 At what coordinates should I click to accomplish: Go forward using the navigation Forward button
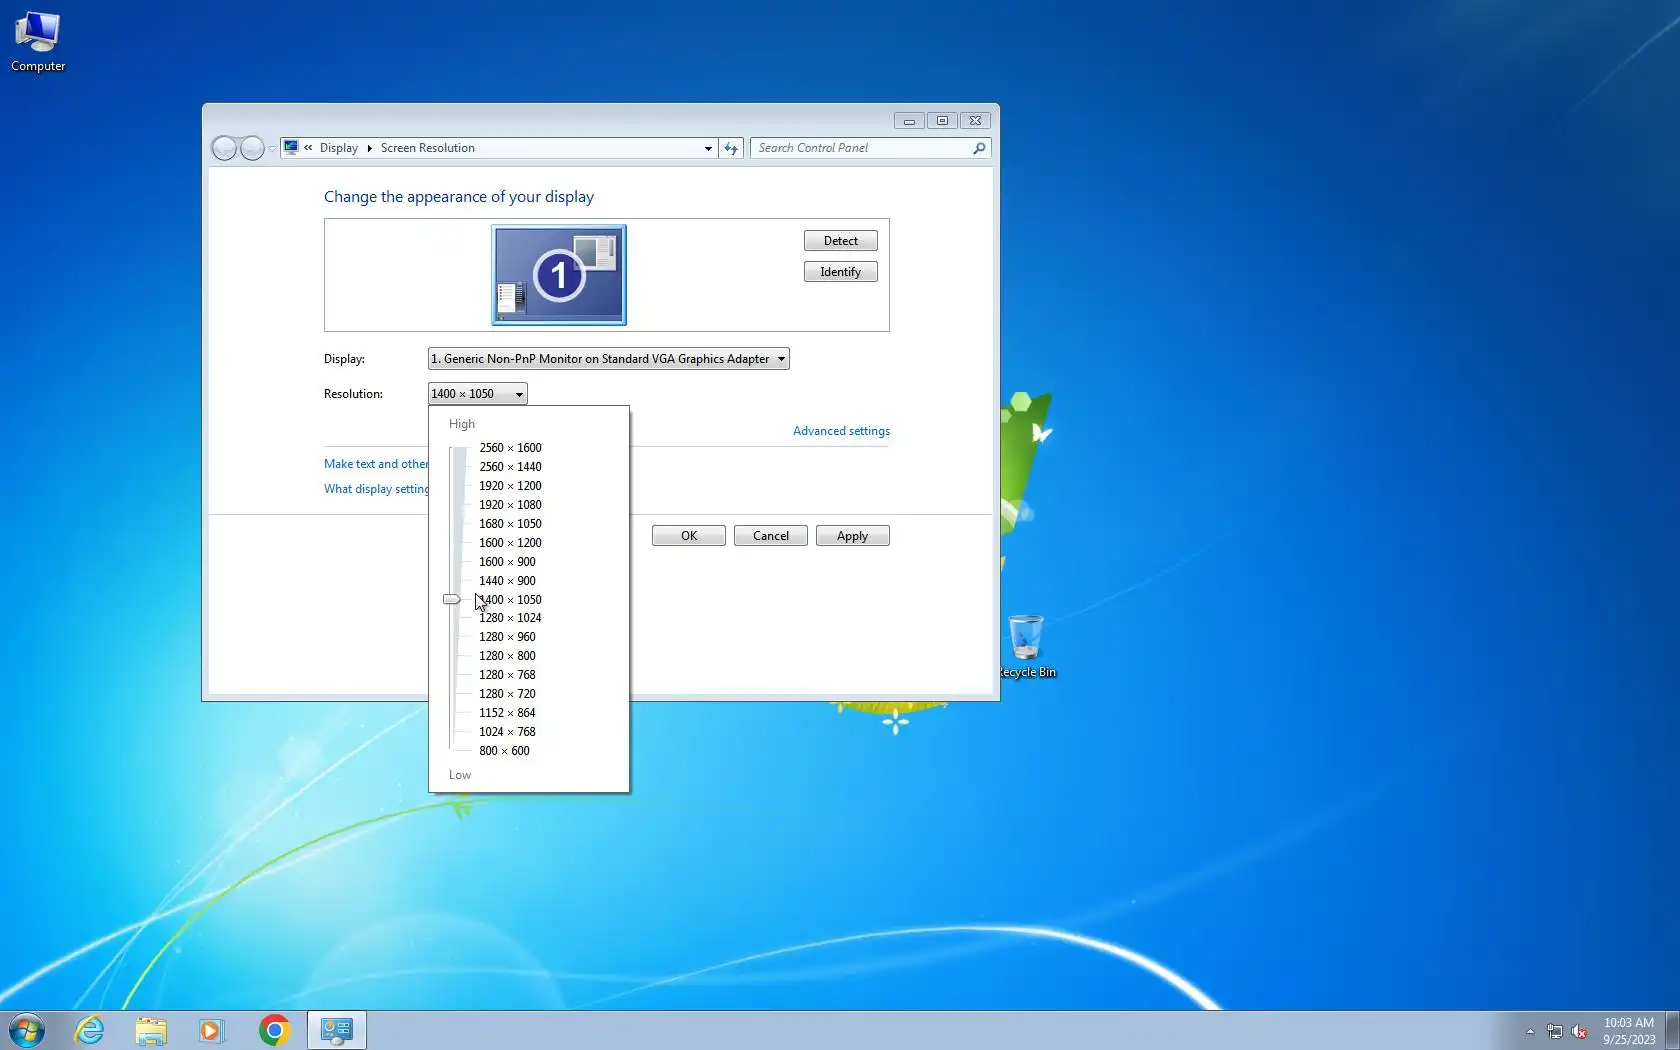click(x=252, y=148)
